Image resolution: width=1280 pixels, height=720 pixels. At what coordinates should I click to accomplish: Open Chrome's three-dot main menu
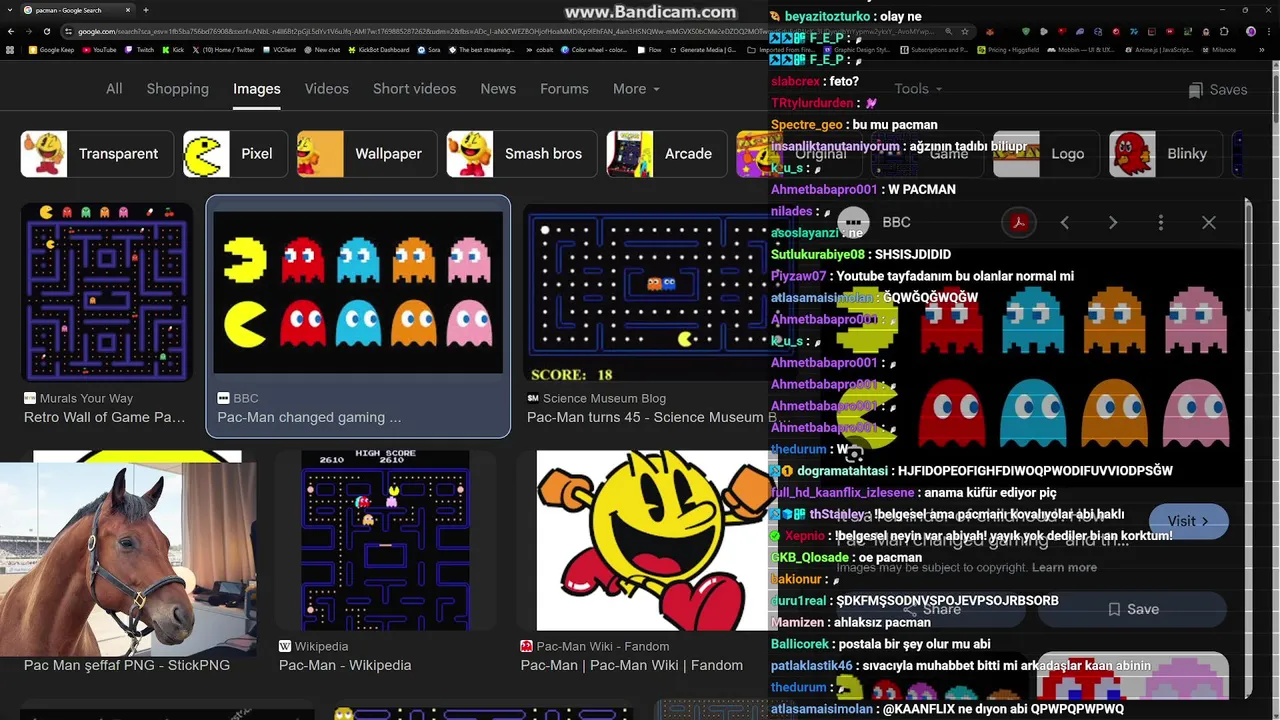coord(1269,31)
